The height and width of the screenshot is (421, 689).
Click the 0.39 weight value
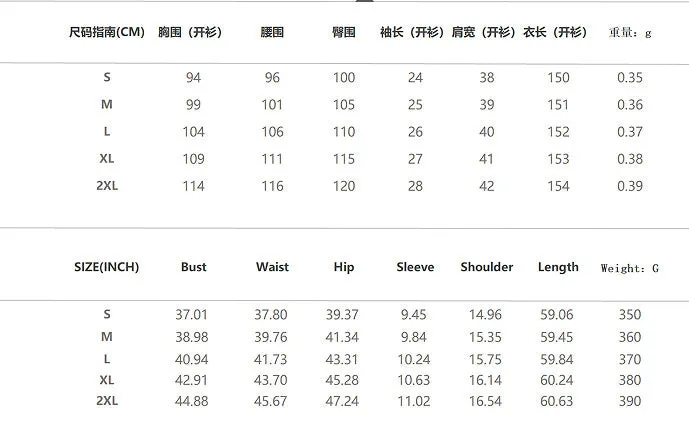pyautogui.click(x=630, y=186)
